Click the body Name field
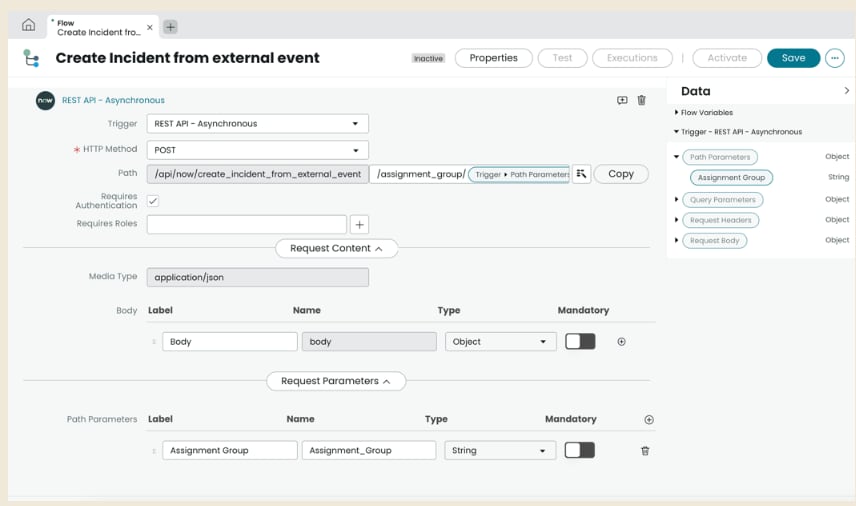This screenshot has height=506, width=856. [x=369, y=342]
